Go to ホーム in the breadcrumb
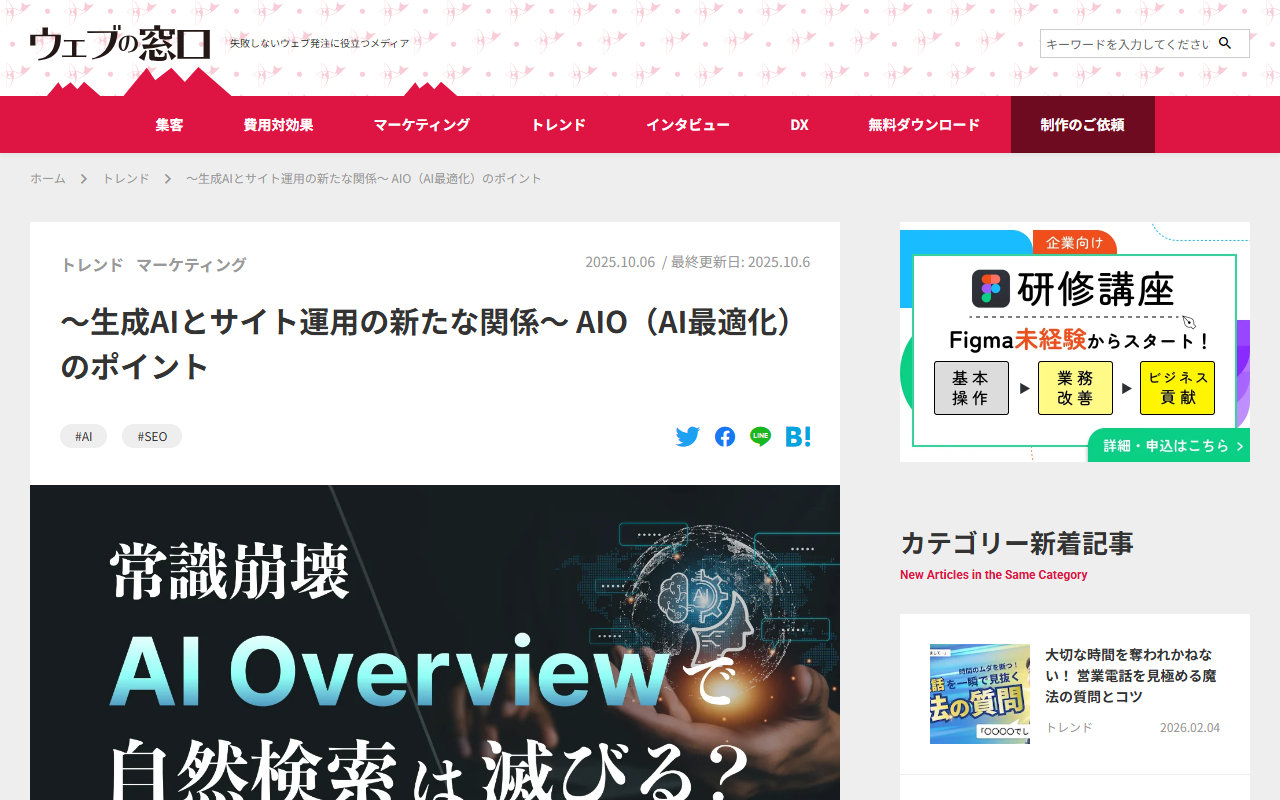1280x800 pixels. (x=48, y=179)
